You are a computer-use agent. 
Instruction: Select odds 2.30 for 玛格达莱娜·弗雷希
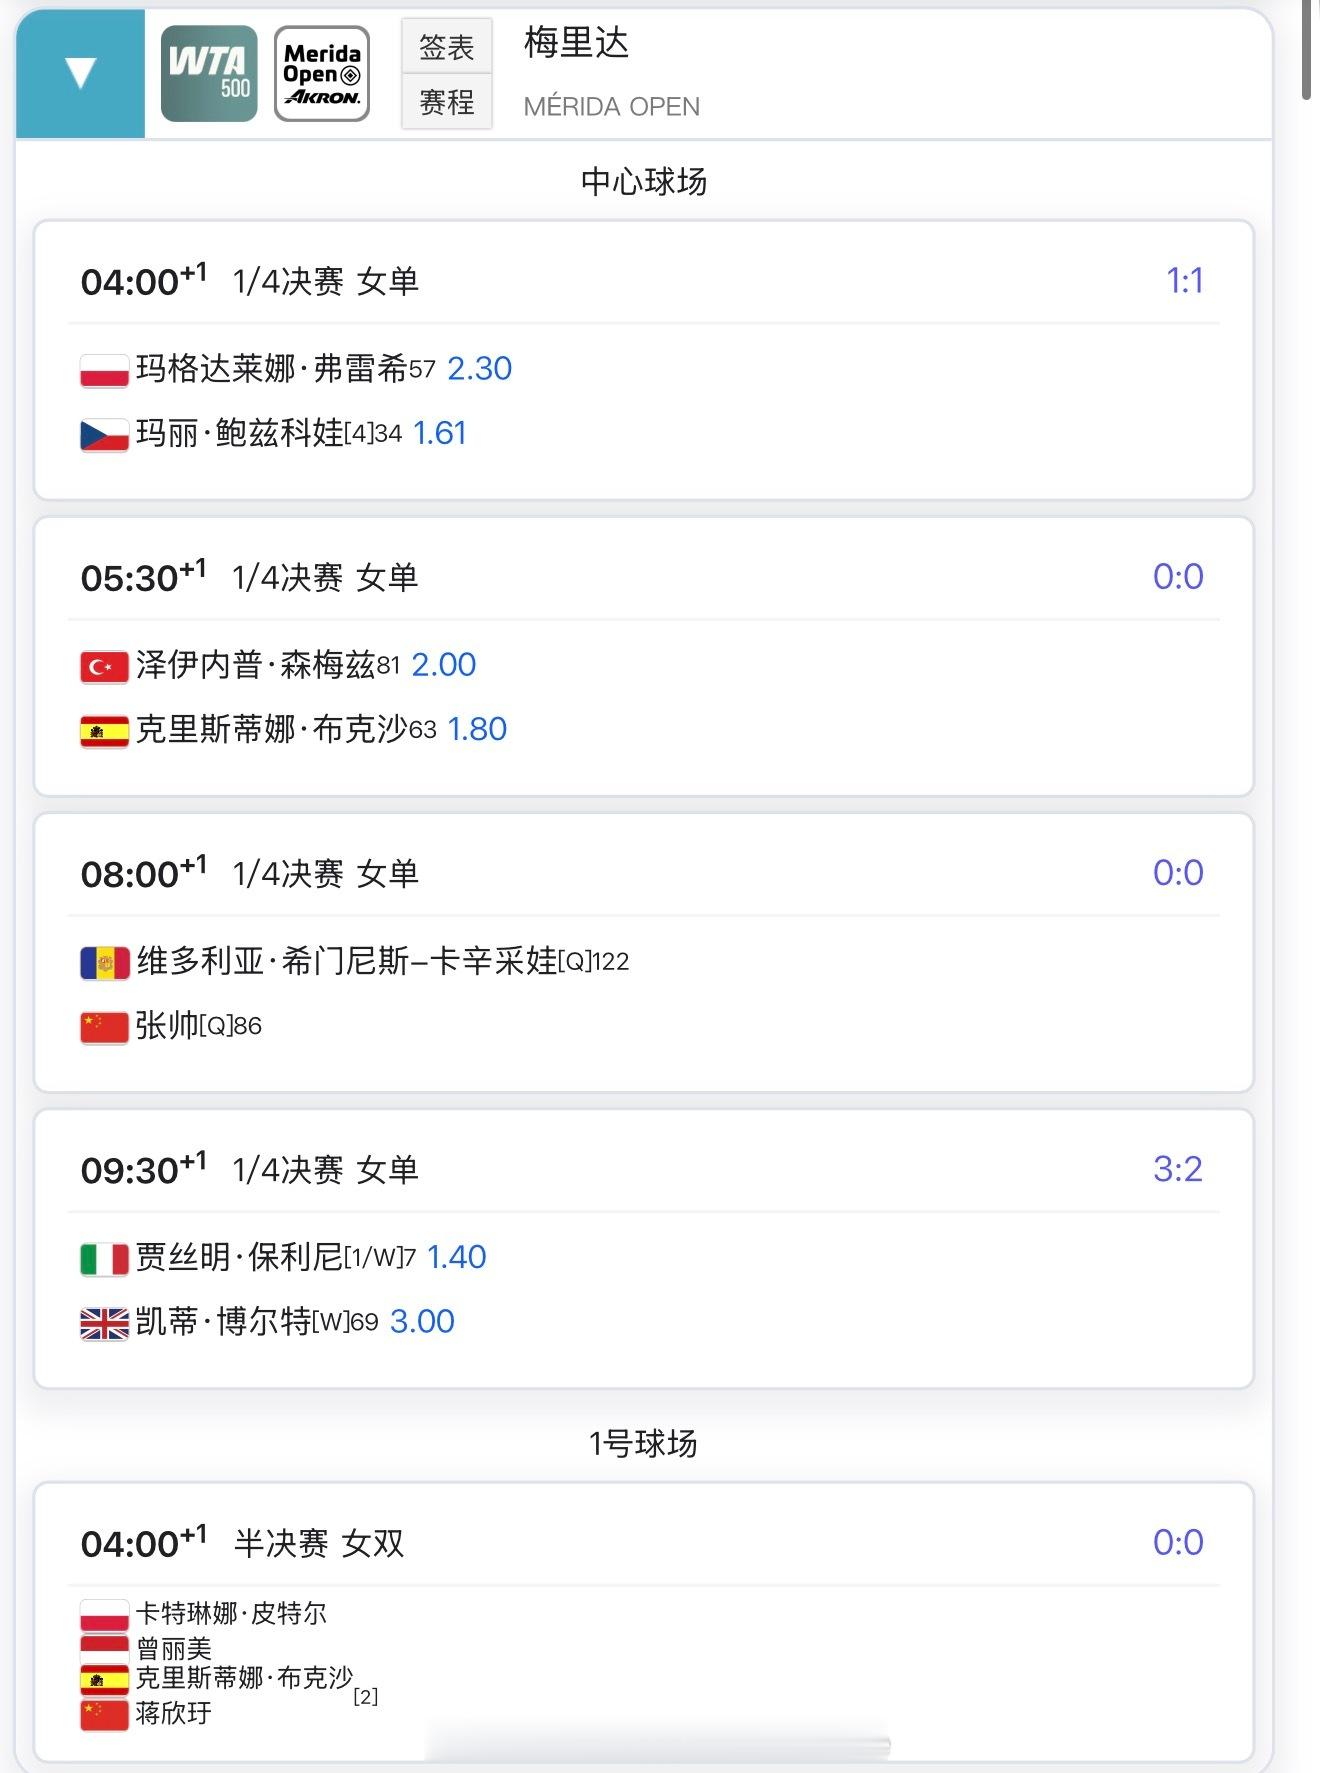click(x=479, y=369)
